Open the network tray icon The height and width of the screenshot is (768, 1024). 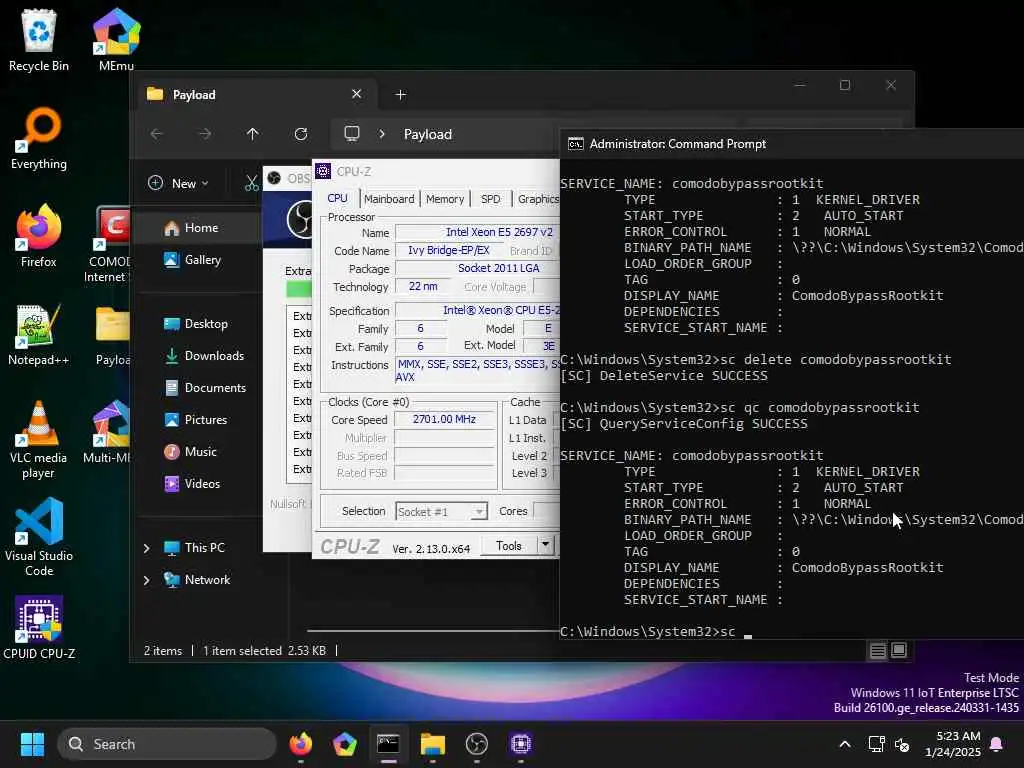click(x=876, y=744)
